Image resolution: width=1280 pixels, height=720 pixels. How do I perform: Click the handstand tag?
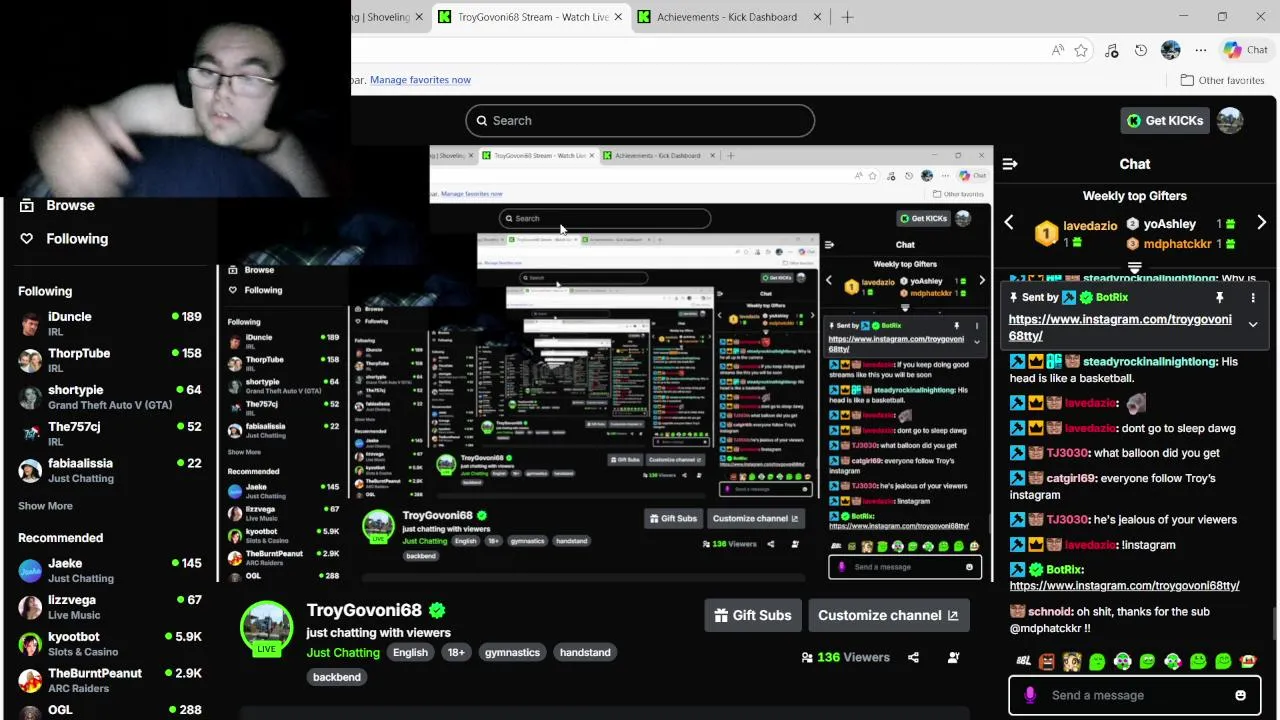tap(585, 652)
